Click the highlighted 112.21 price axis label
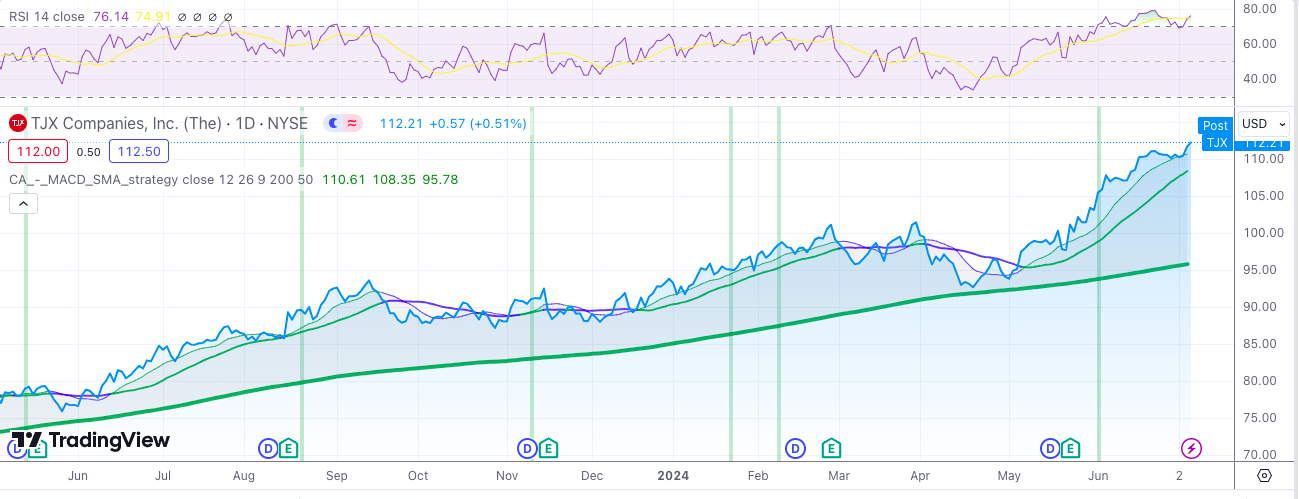 (1265, 144)
